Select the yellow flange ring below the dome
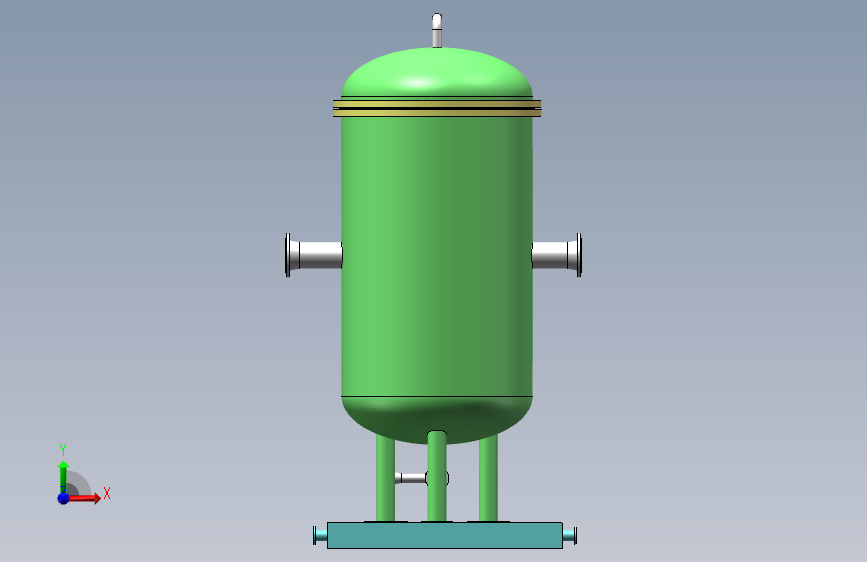 coord(437,108)
